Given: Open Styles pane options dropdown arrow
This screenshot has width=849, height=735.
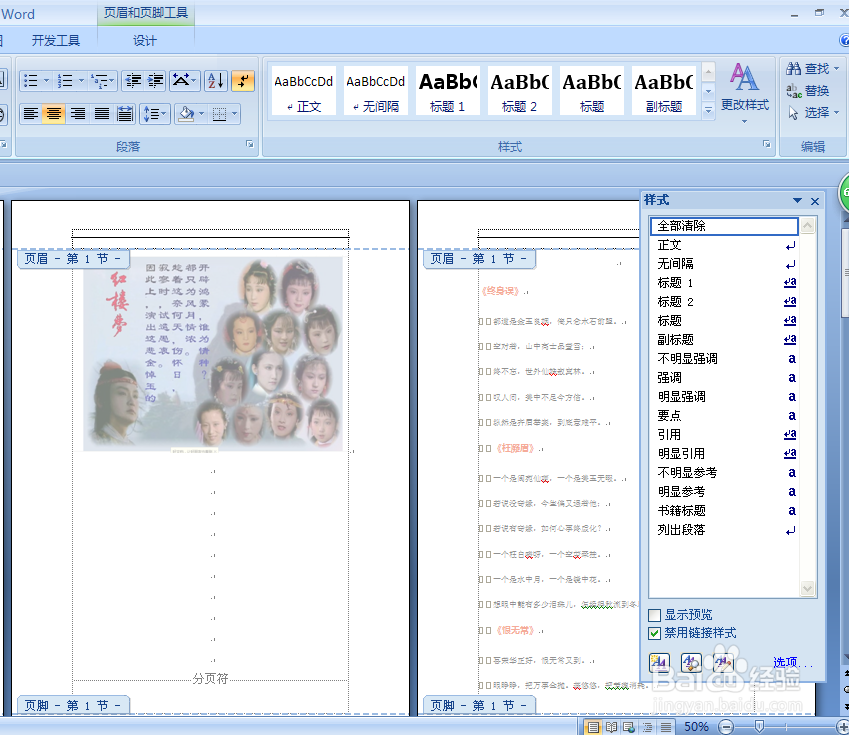Looking at the screenshot, I should [x=797, y=200].
